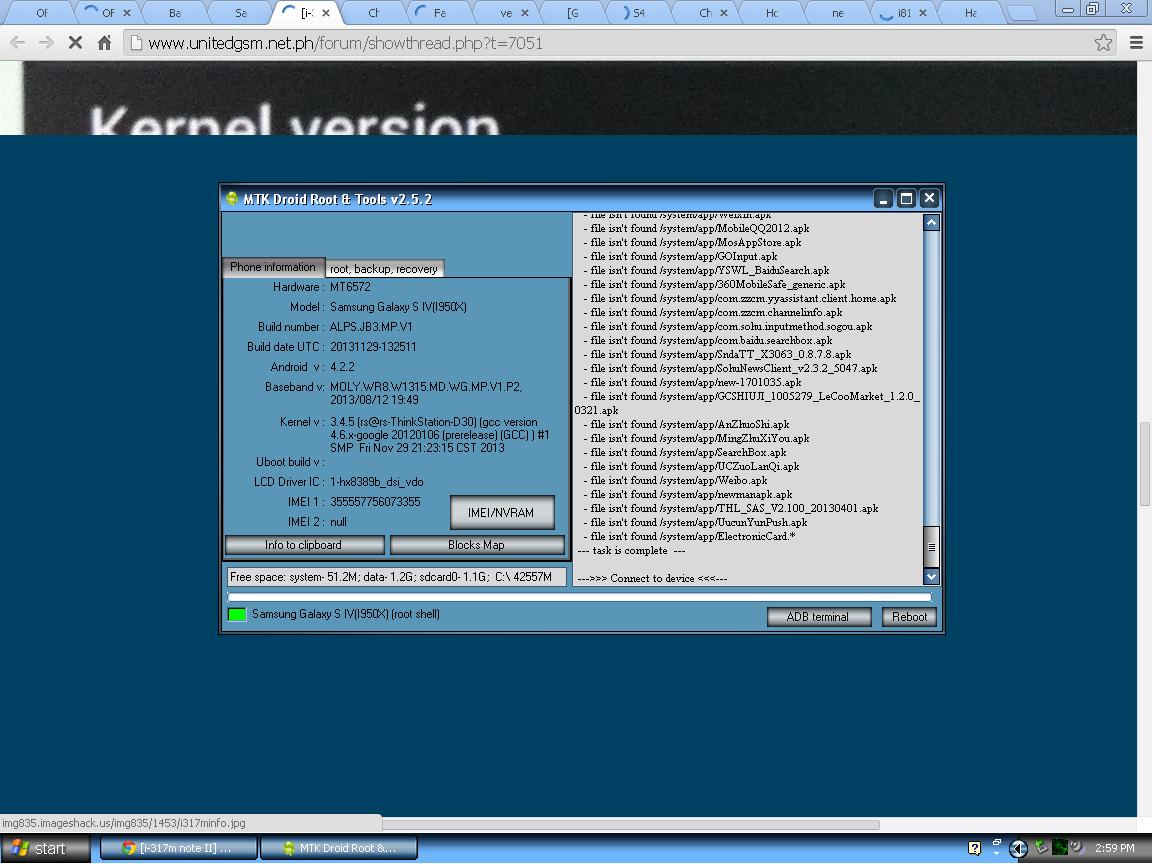This screenshot has height=864, width=1152.
Task: Switch to the 'Hc' browser tab
Action: (771, 12)
